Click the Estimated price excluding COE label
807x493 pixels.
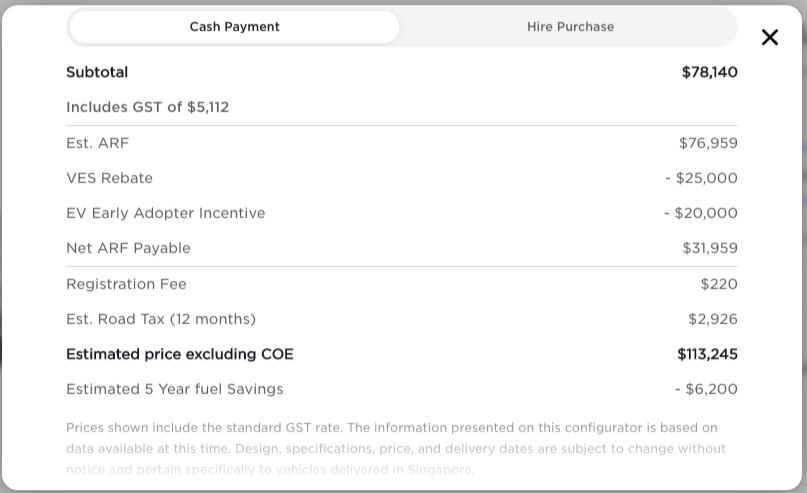pos(180,354)
